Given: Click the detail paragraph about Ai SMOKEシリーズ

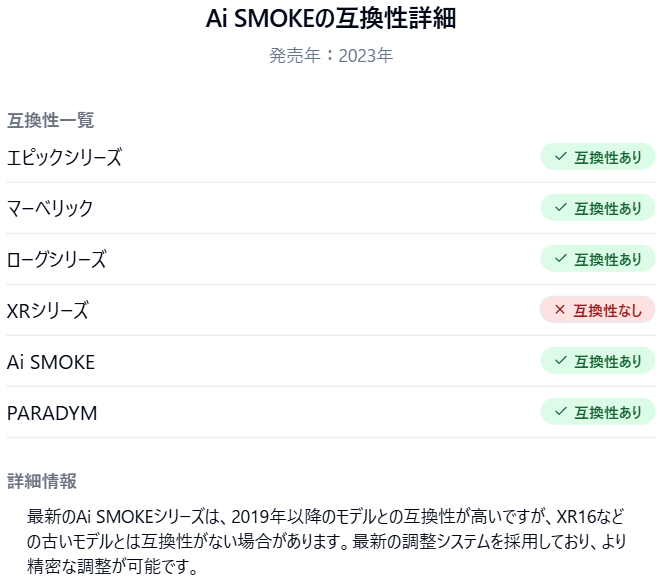Looking at the screenshot, I should click(326, 542).
